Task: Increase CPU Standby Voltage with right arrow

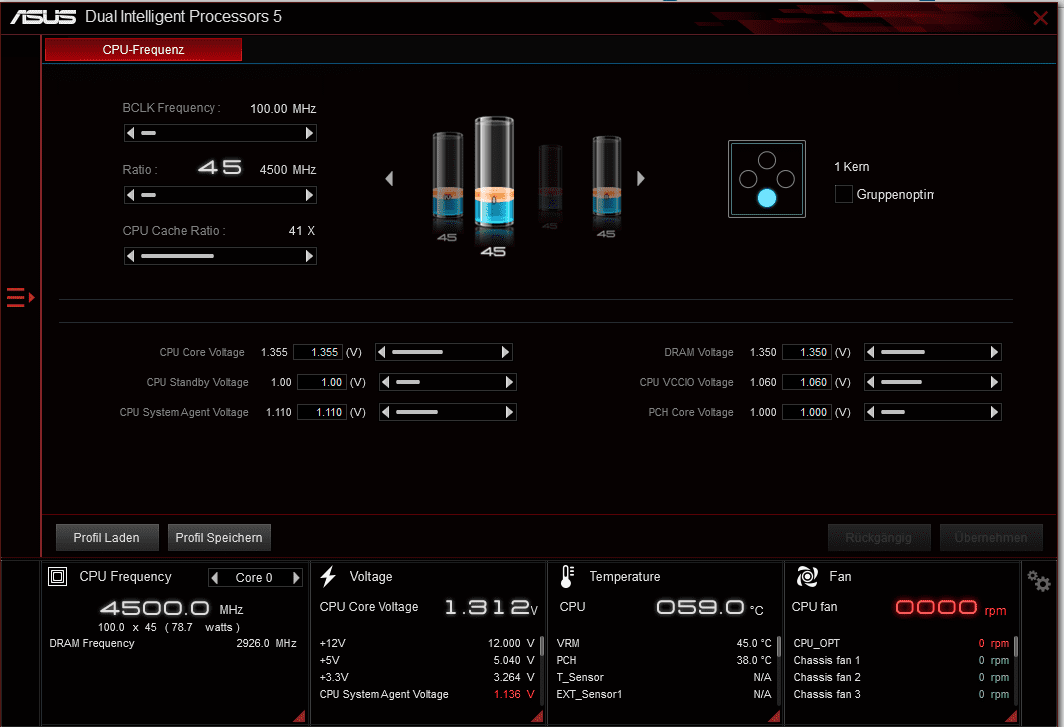Action: pos(509,382)
